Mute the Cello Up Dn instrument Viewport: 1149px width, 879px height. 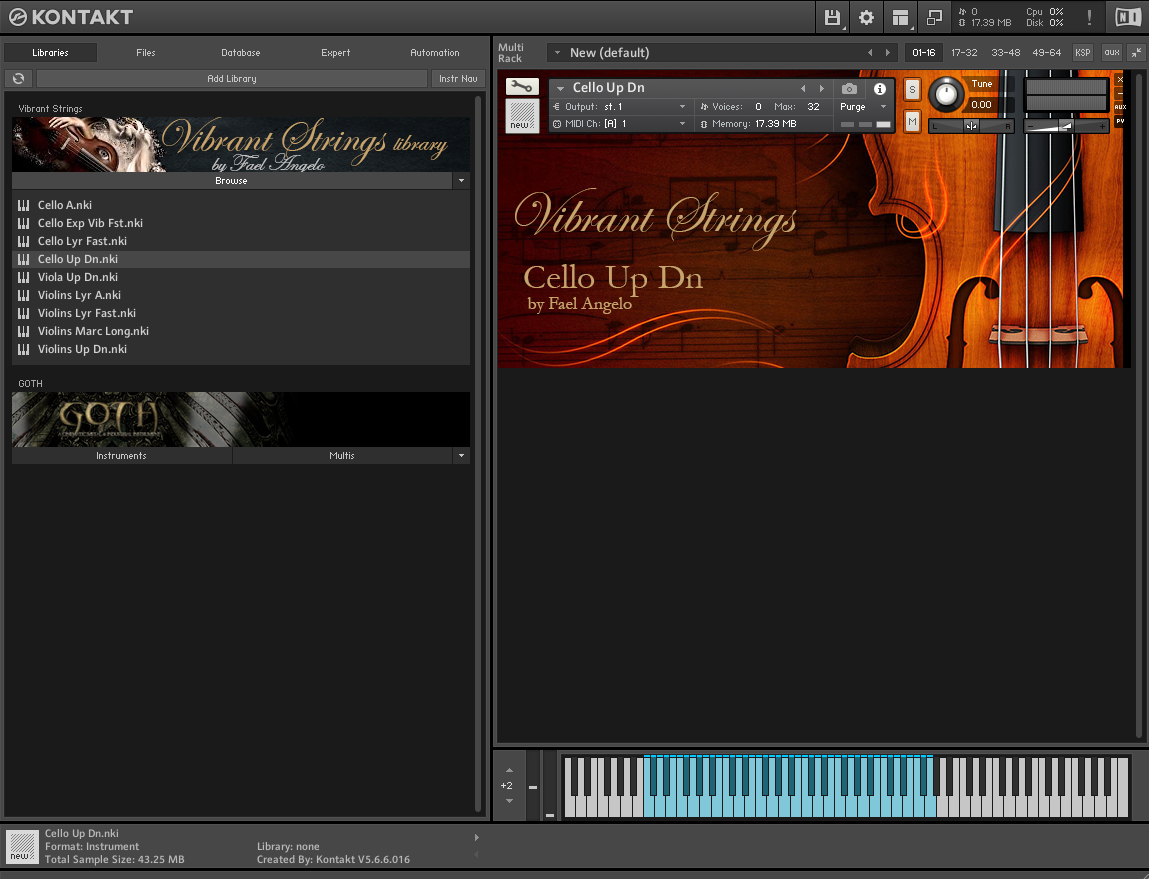point(912,121)
